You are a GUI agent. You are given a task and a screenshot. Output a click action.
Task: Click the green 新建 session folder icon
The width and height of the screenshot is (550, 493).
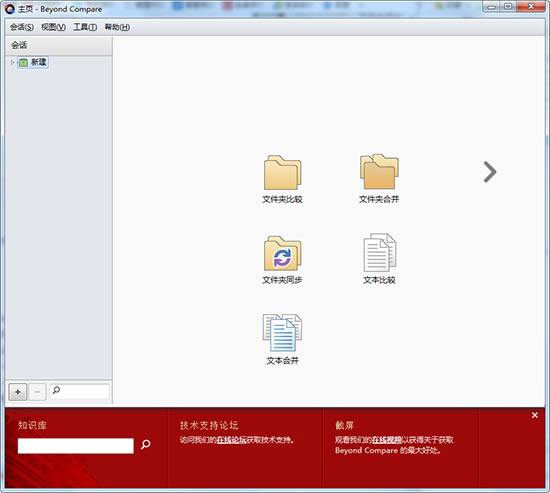pos(23,63)
